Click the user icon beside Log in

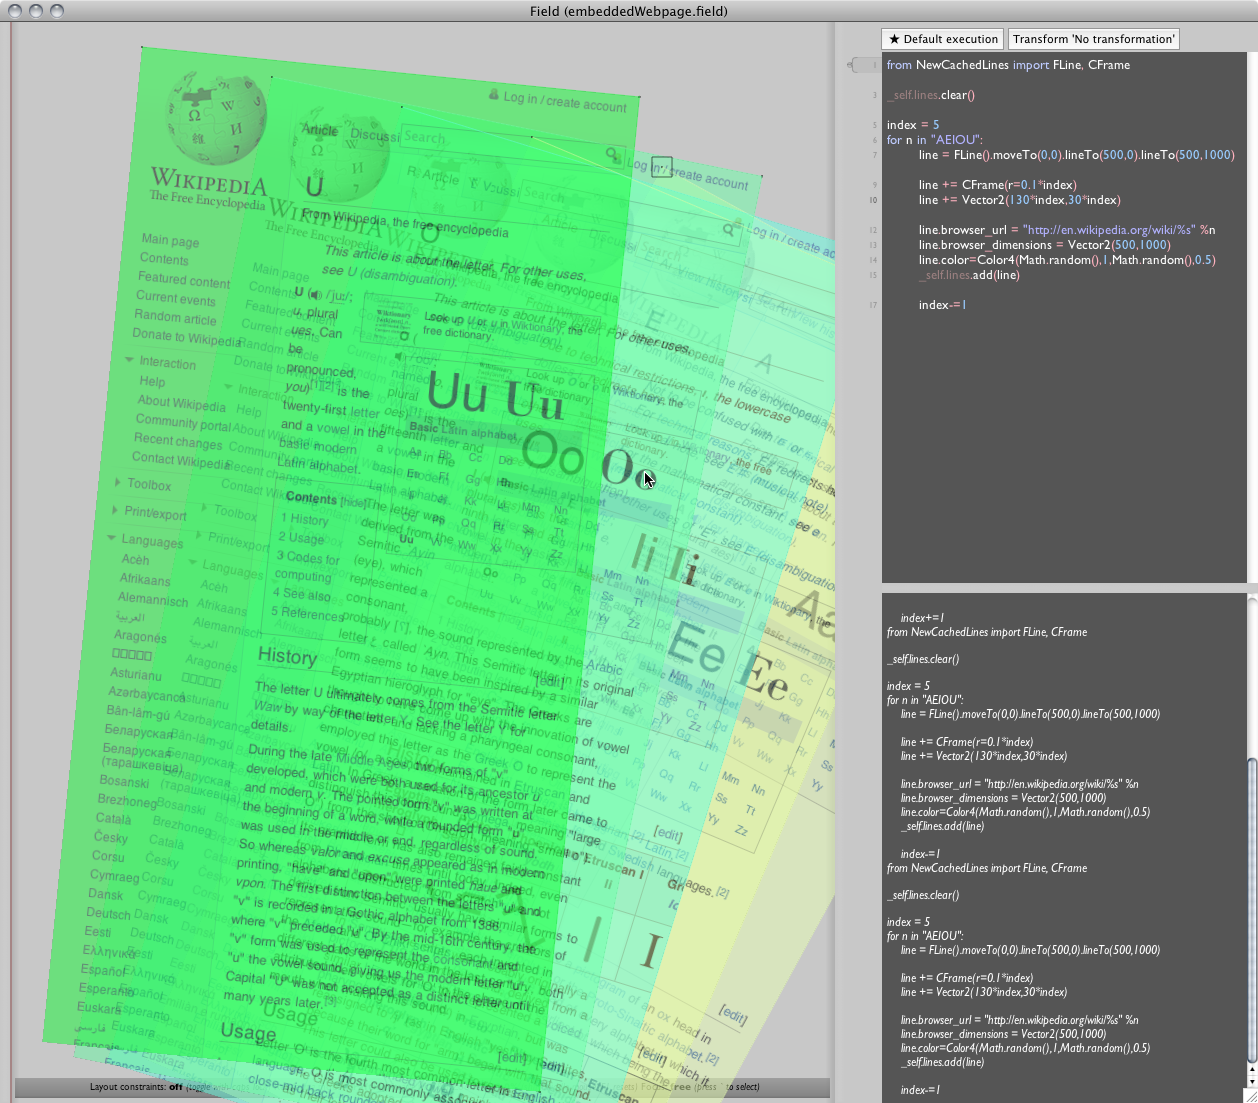click(493, 94)
